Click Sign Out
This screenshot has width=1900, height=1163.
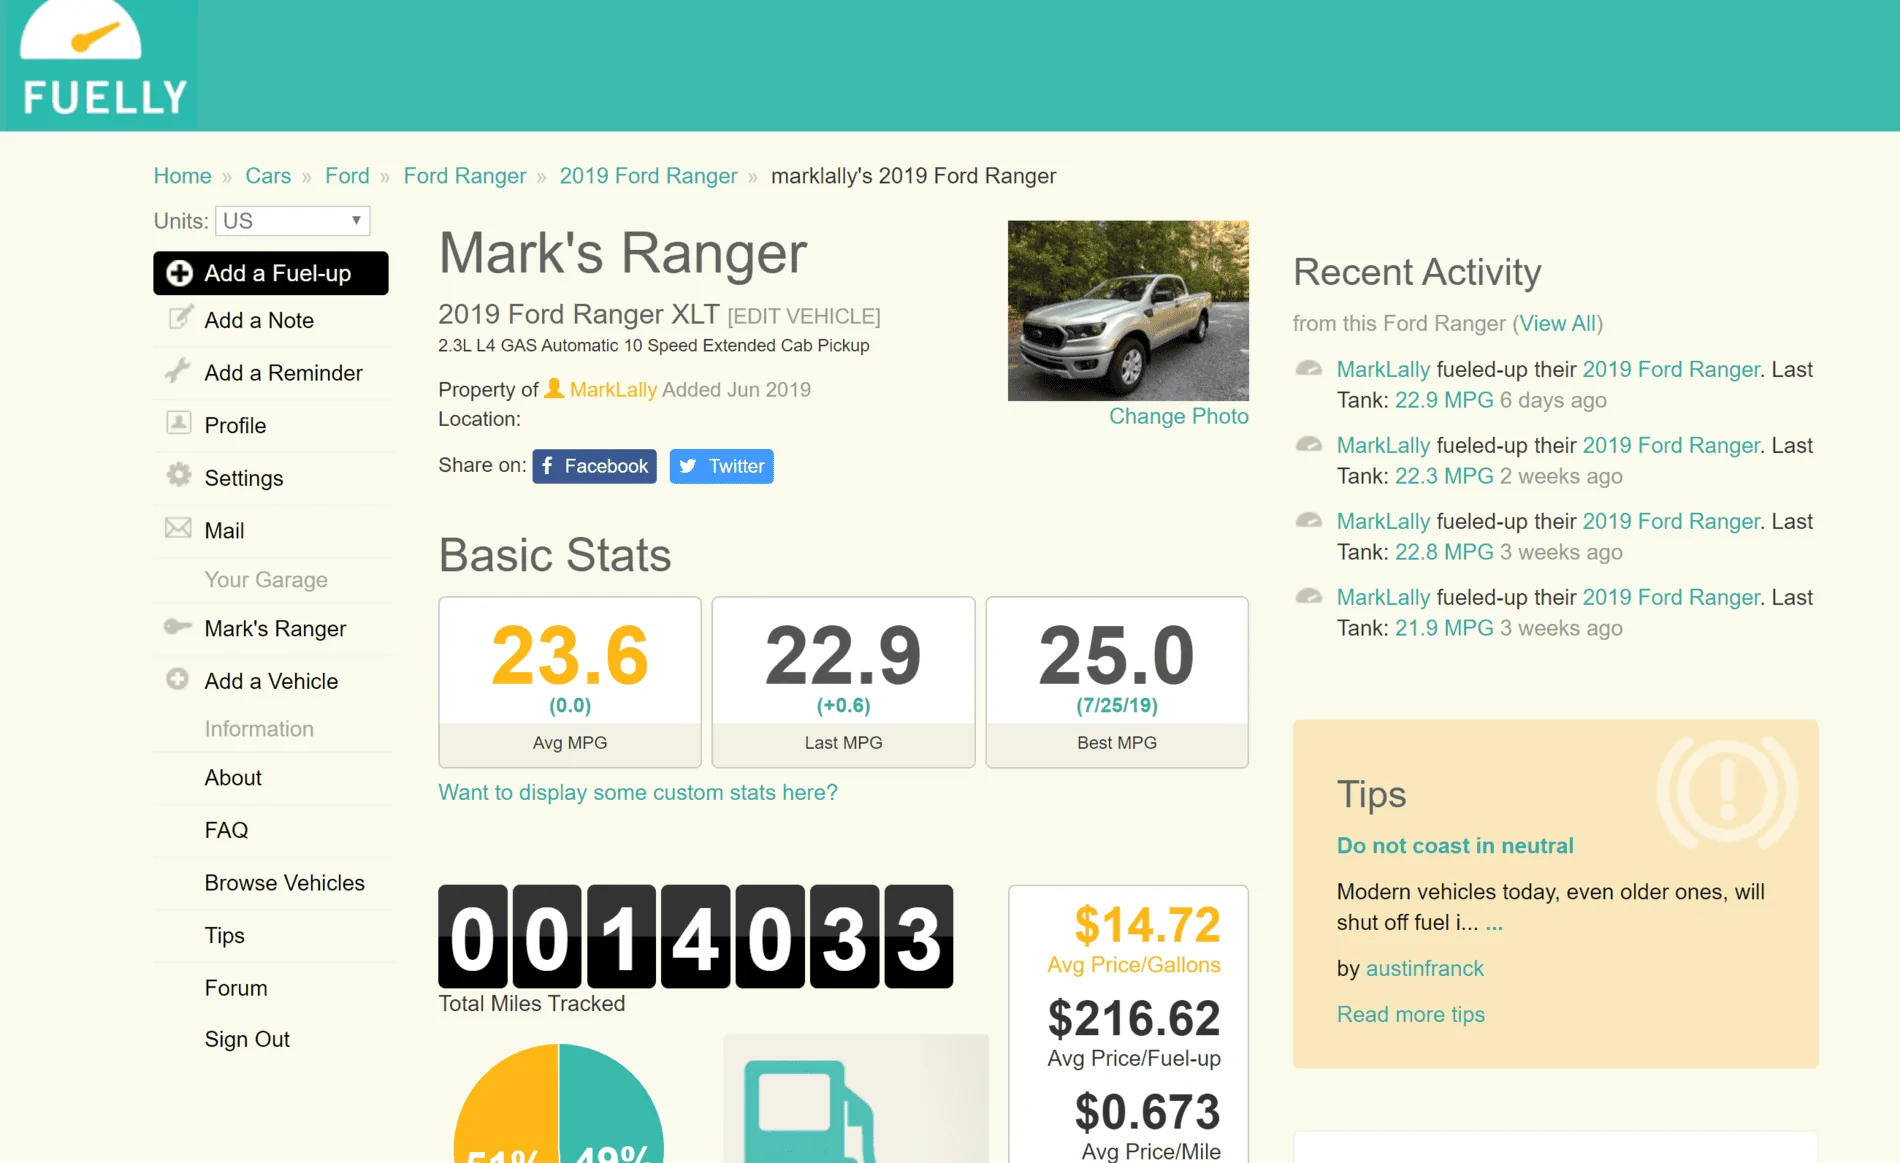click(247, 1039)
